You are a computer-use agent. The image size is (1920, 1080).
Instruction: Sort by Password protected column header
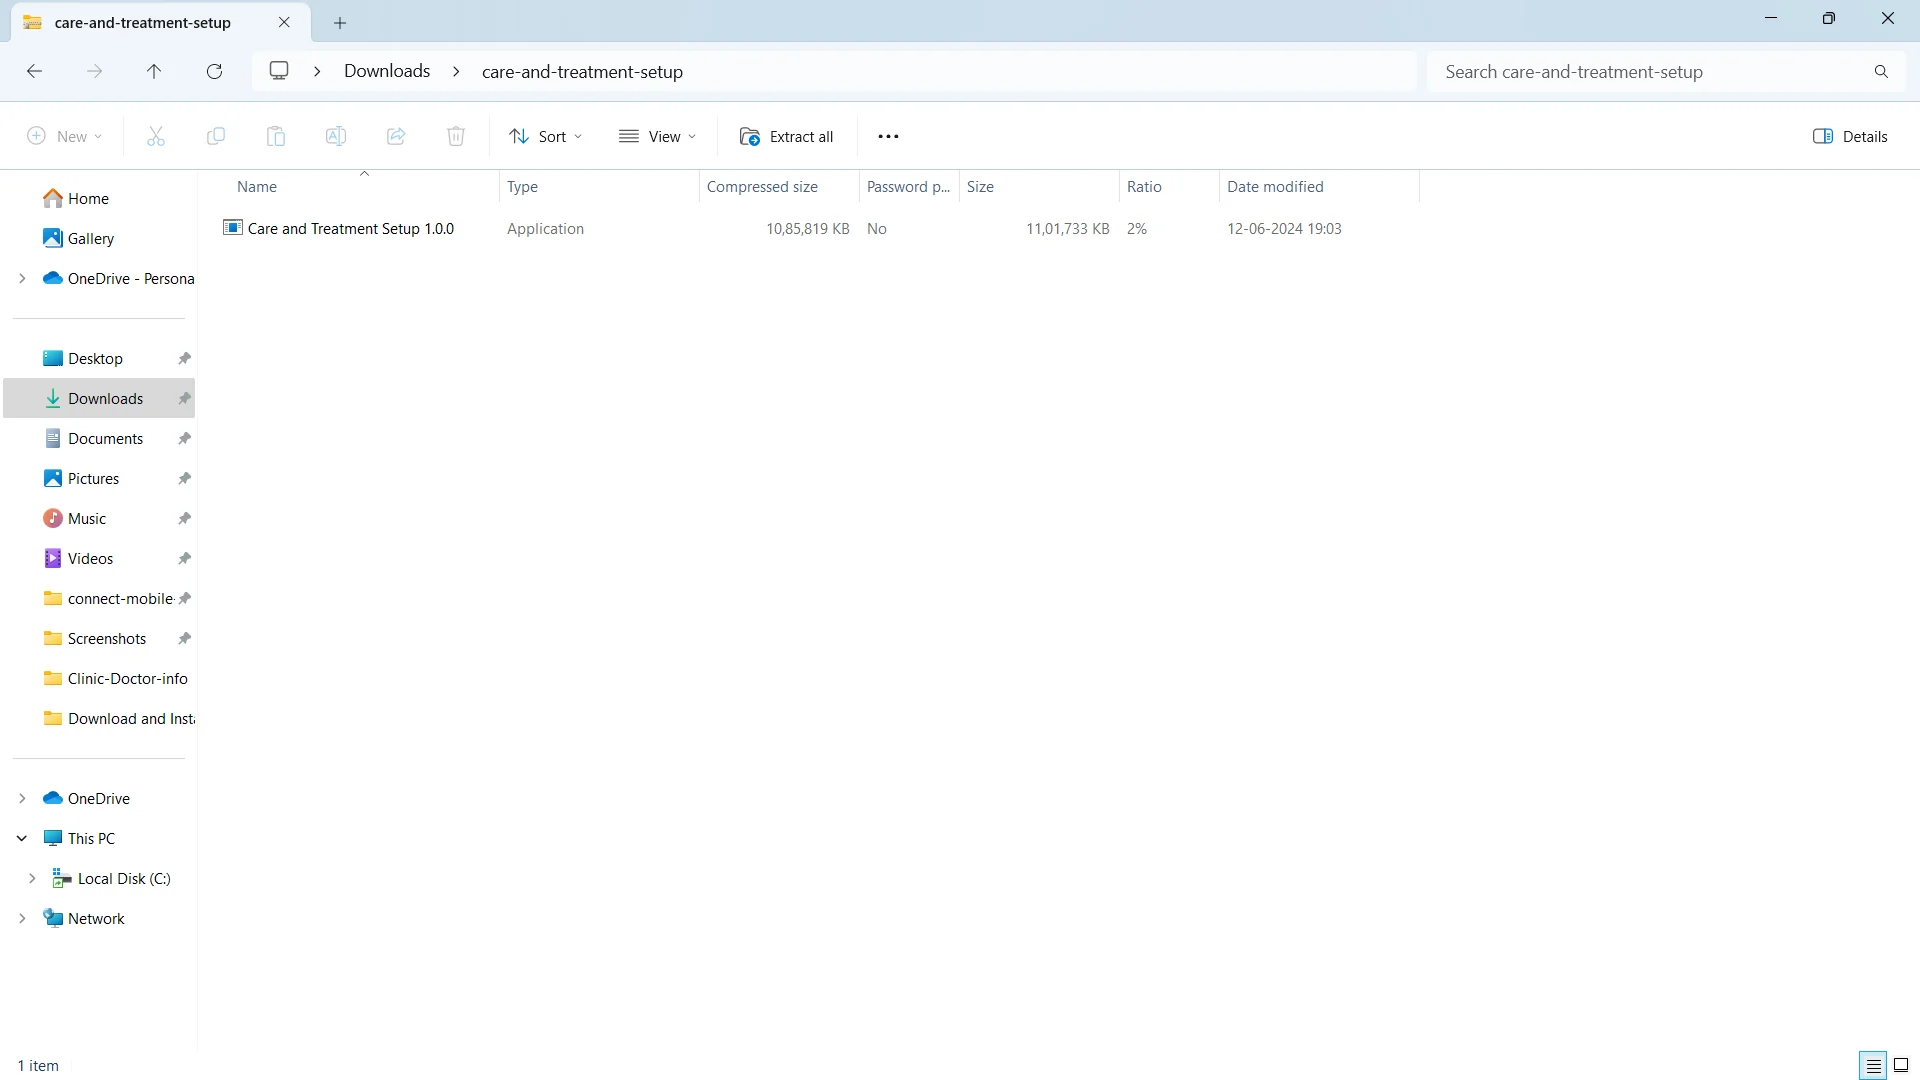point(908,187)
